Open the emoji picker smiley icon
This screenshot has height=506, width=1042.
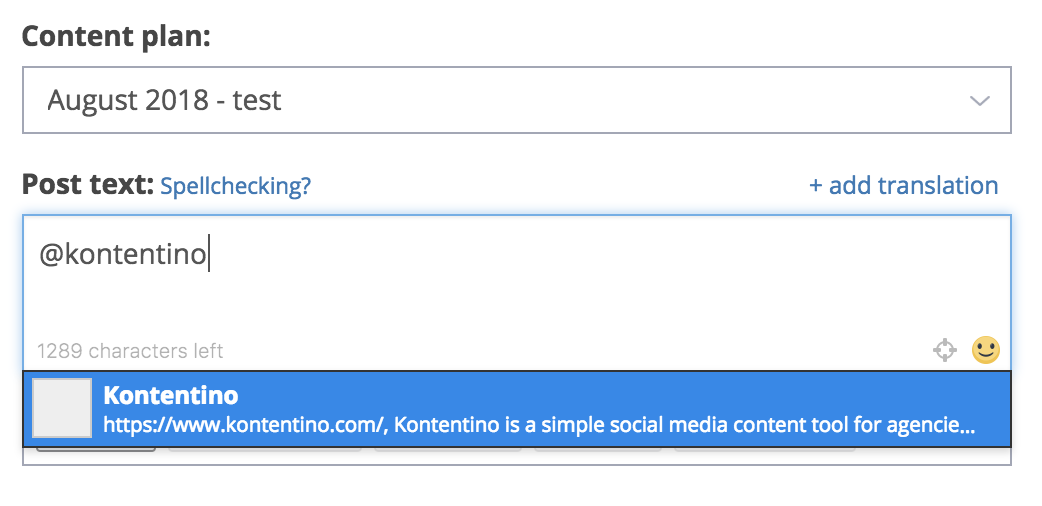(986, 350)
